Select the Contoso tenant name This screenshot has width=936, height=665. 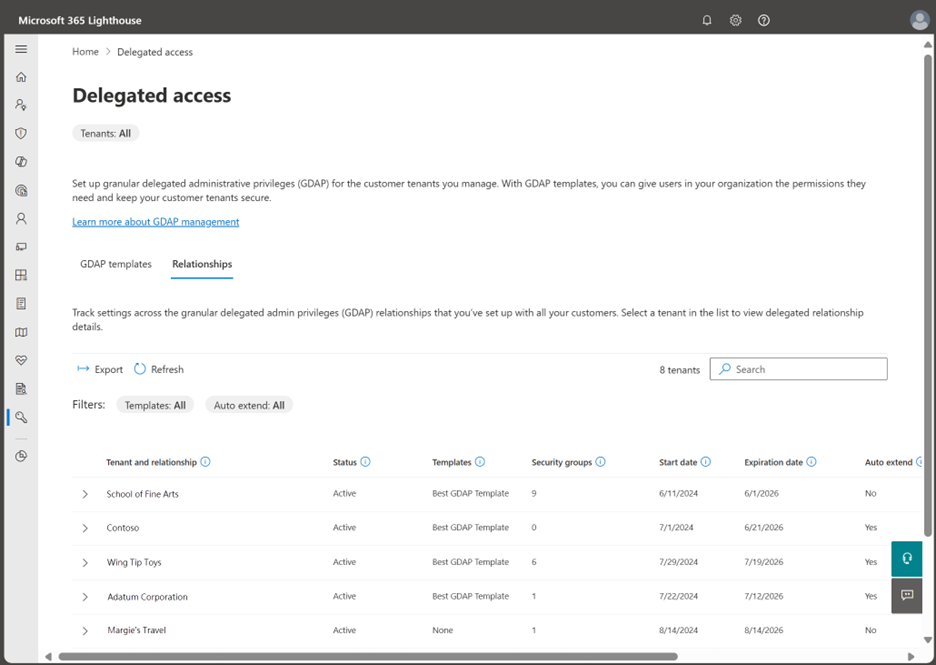(122, 528)
